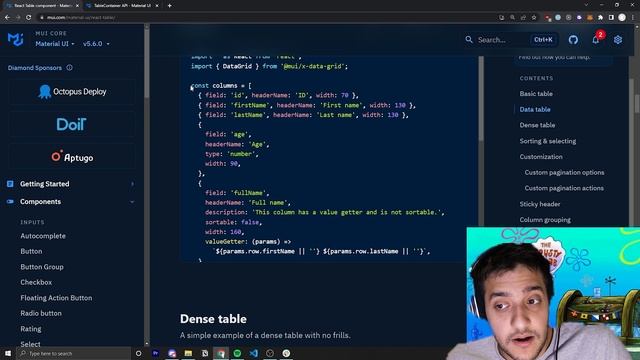640x360 pixels.
Task: Close the React Table component tab
Action: (77, 6)
